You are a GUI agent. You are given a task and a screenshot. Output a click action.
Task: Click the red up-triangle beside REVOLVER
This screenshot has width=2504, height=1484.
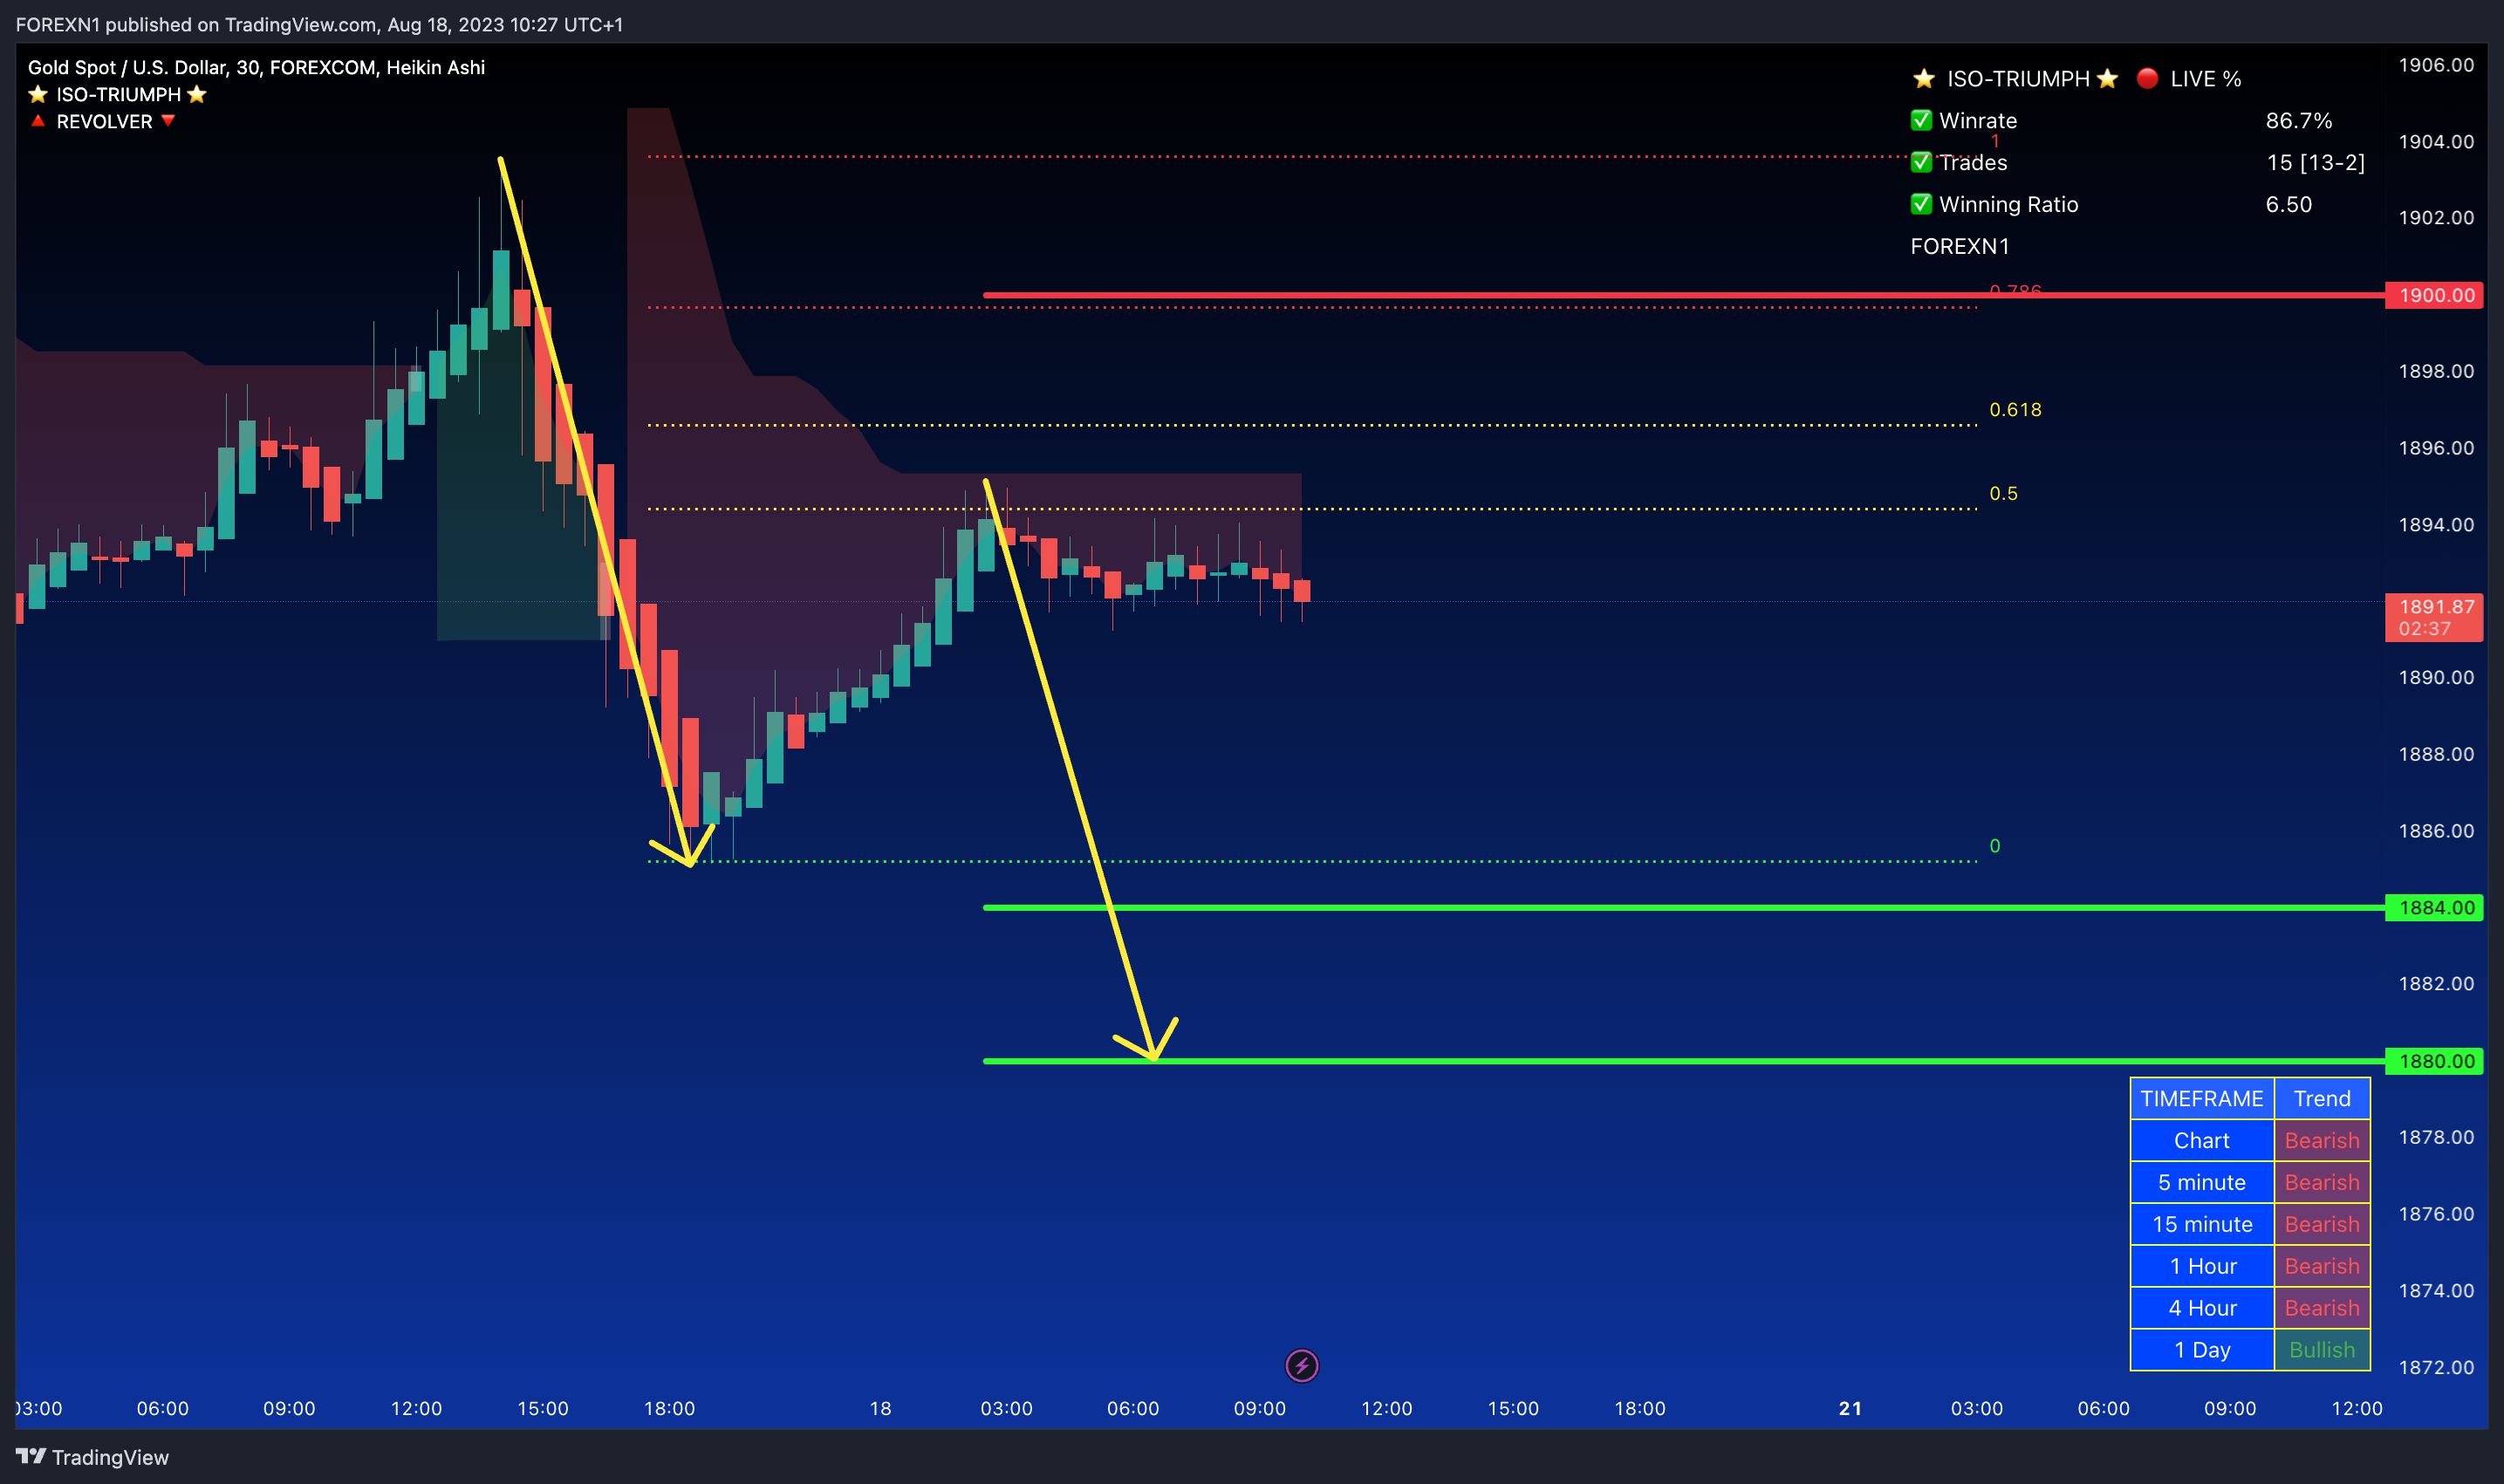tap(37, 121)
